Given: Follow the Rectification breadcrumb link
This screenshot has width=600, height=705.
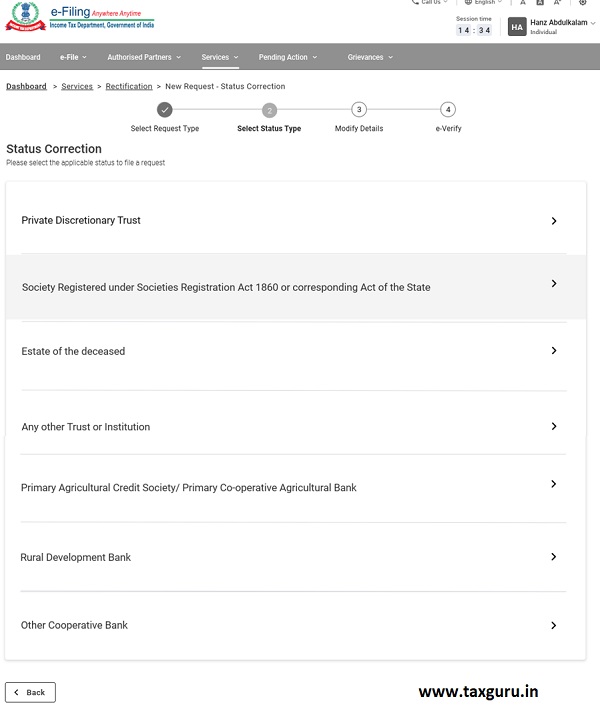Looking at the screenshot, I should click(x=129, y=87).
